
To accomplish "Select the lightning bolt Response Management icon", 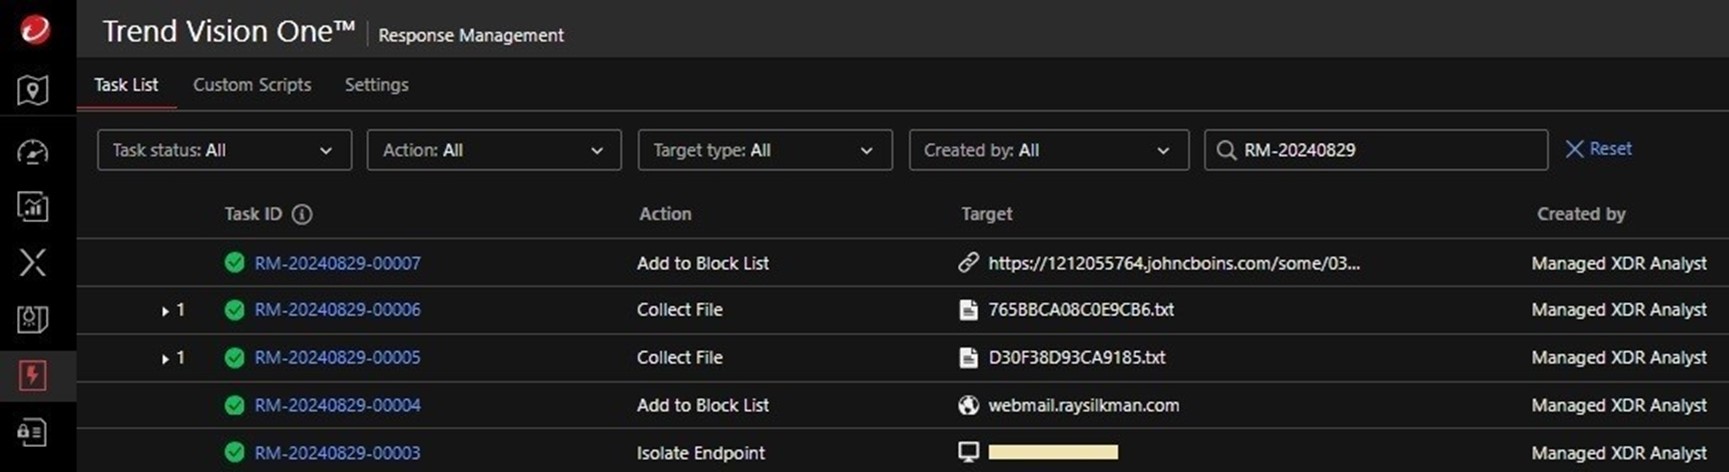I will click(33, 376).
